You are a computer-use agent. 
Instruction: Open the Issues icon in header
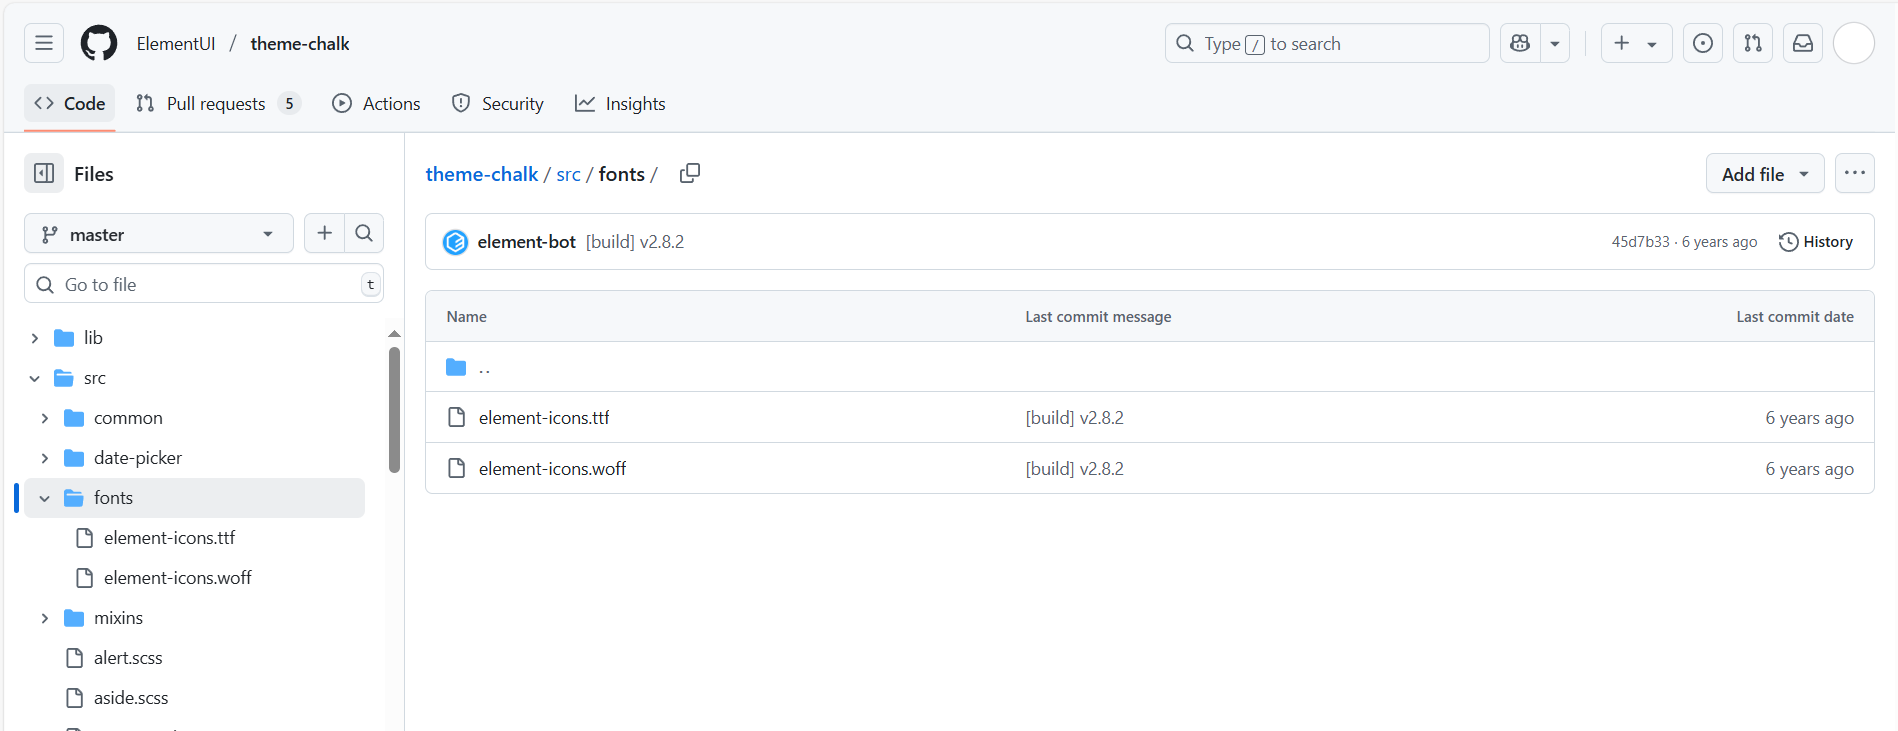coord(1703,43)
